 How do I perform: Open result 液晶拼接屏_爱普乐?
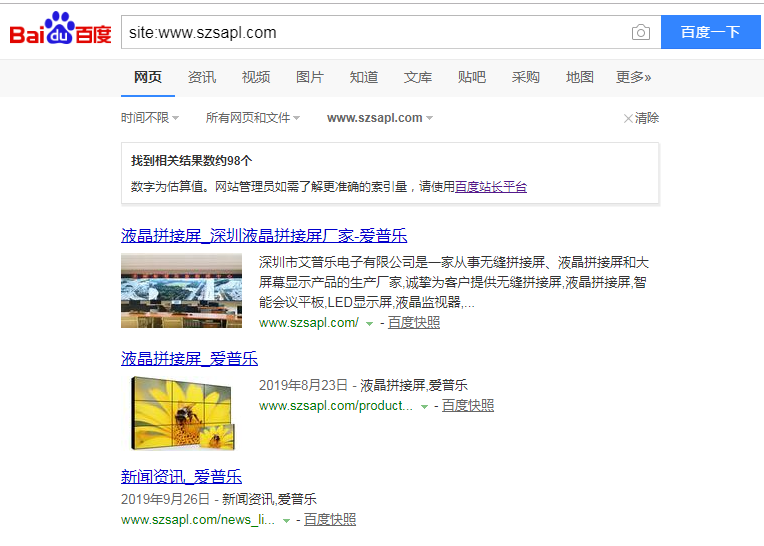(190, 359)
